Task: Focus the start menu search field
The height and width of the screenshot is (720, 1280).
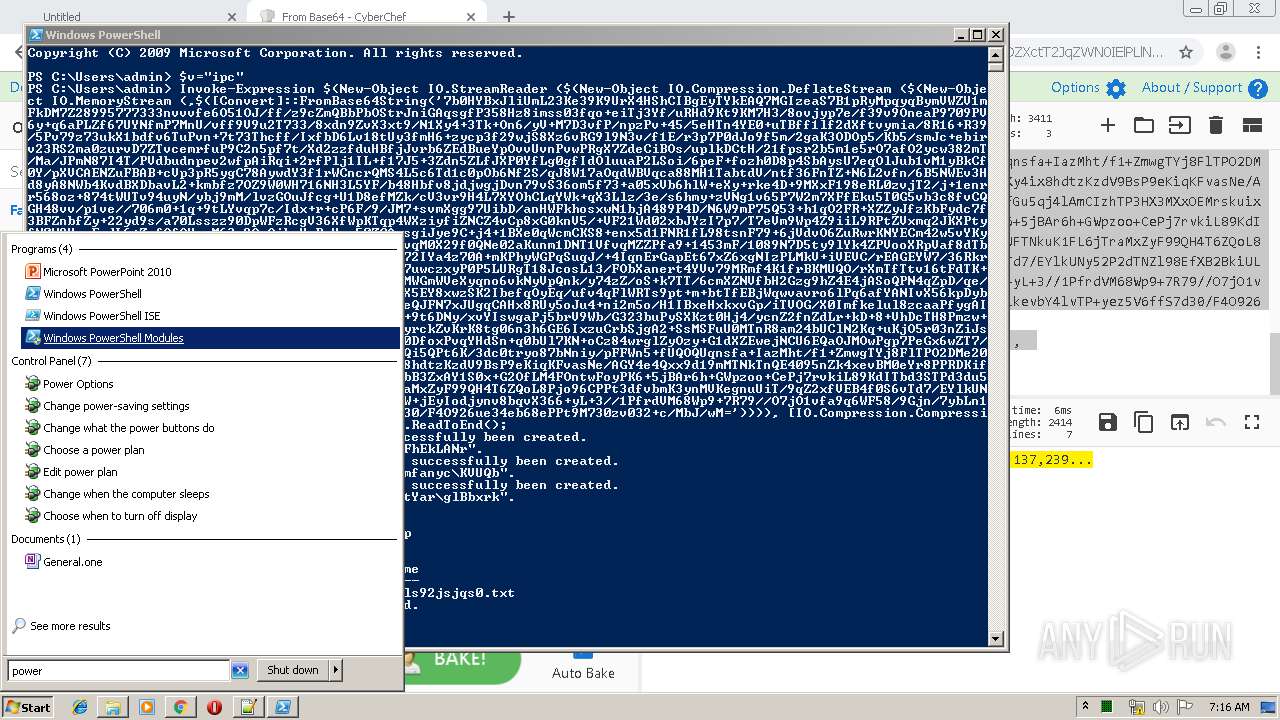Action: pyautogui.click(x=118, y=671)
